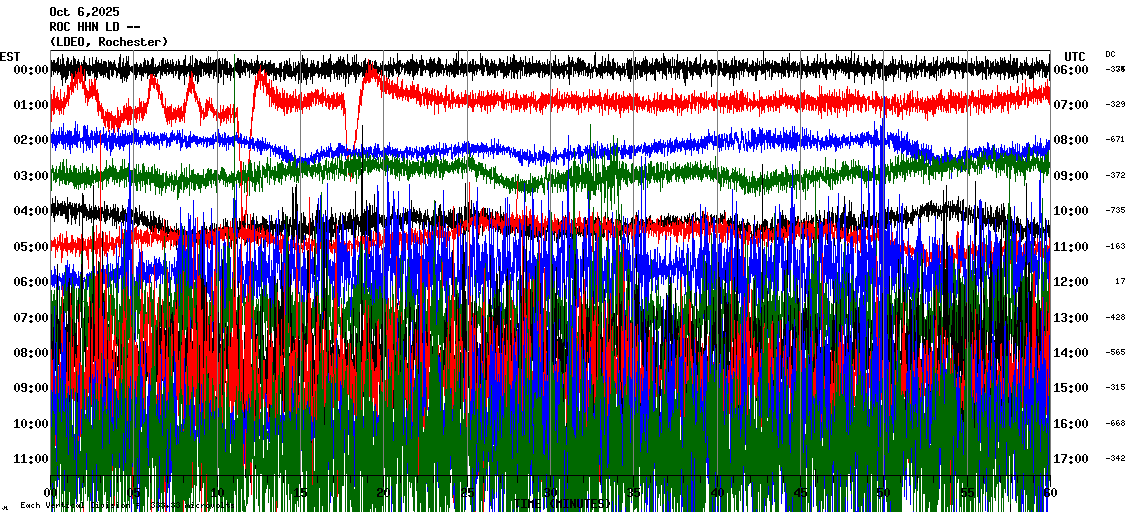Click the 60 minute tick label

[1047, 493]
